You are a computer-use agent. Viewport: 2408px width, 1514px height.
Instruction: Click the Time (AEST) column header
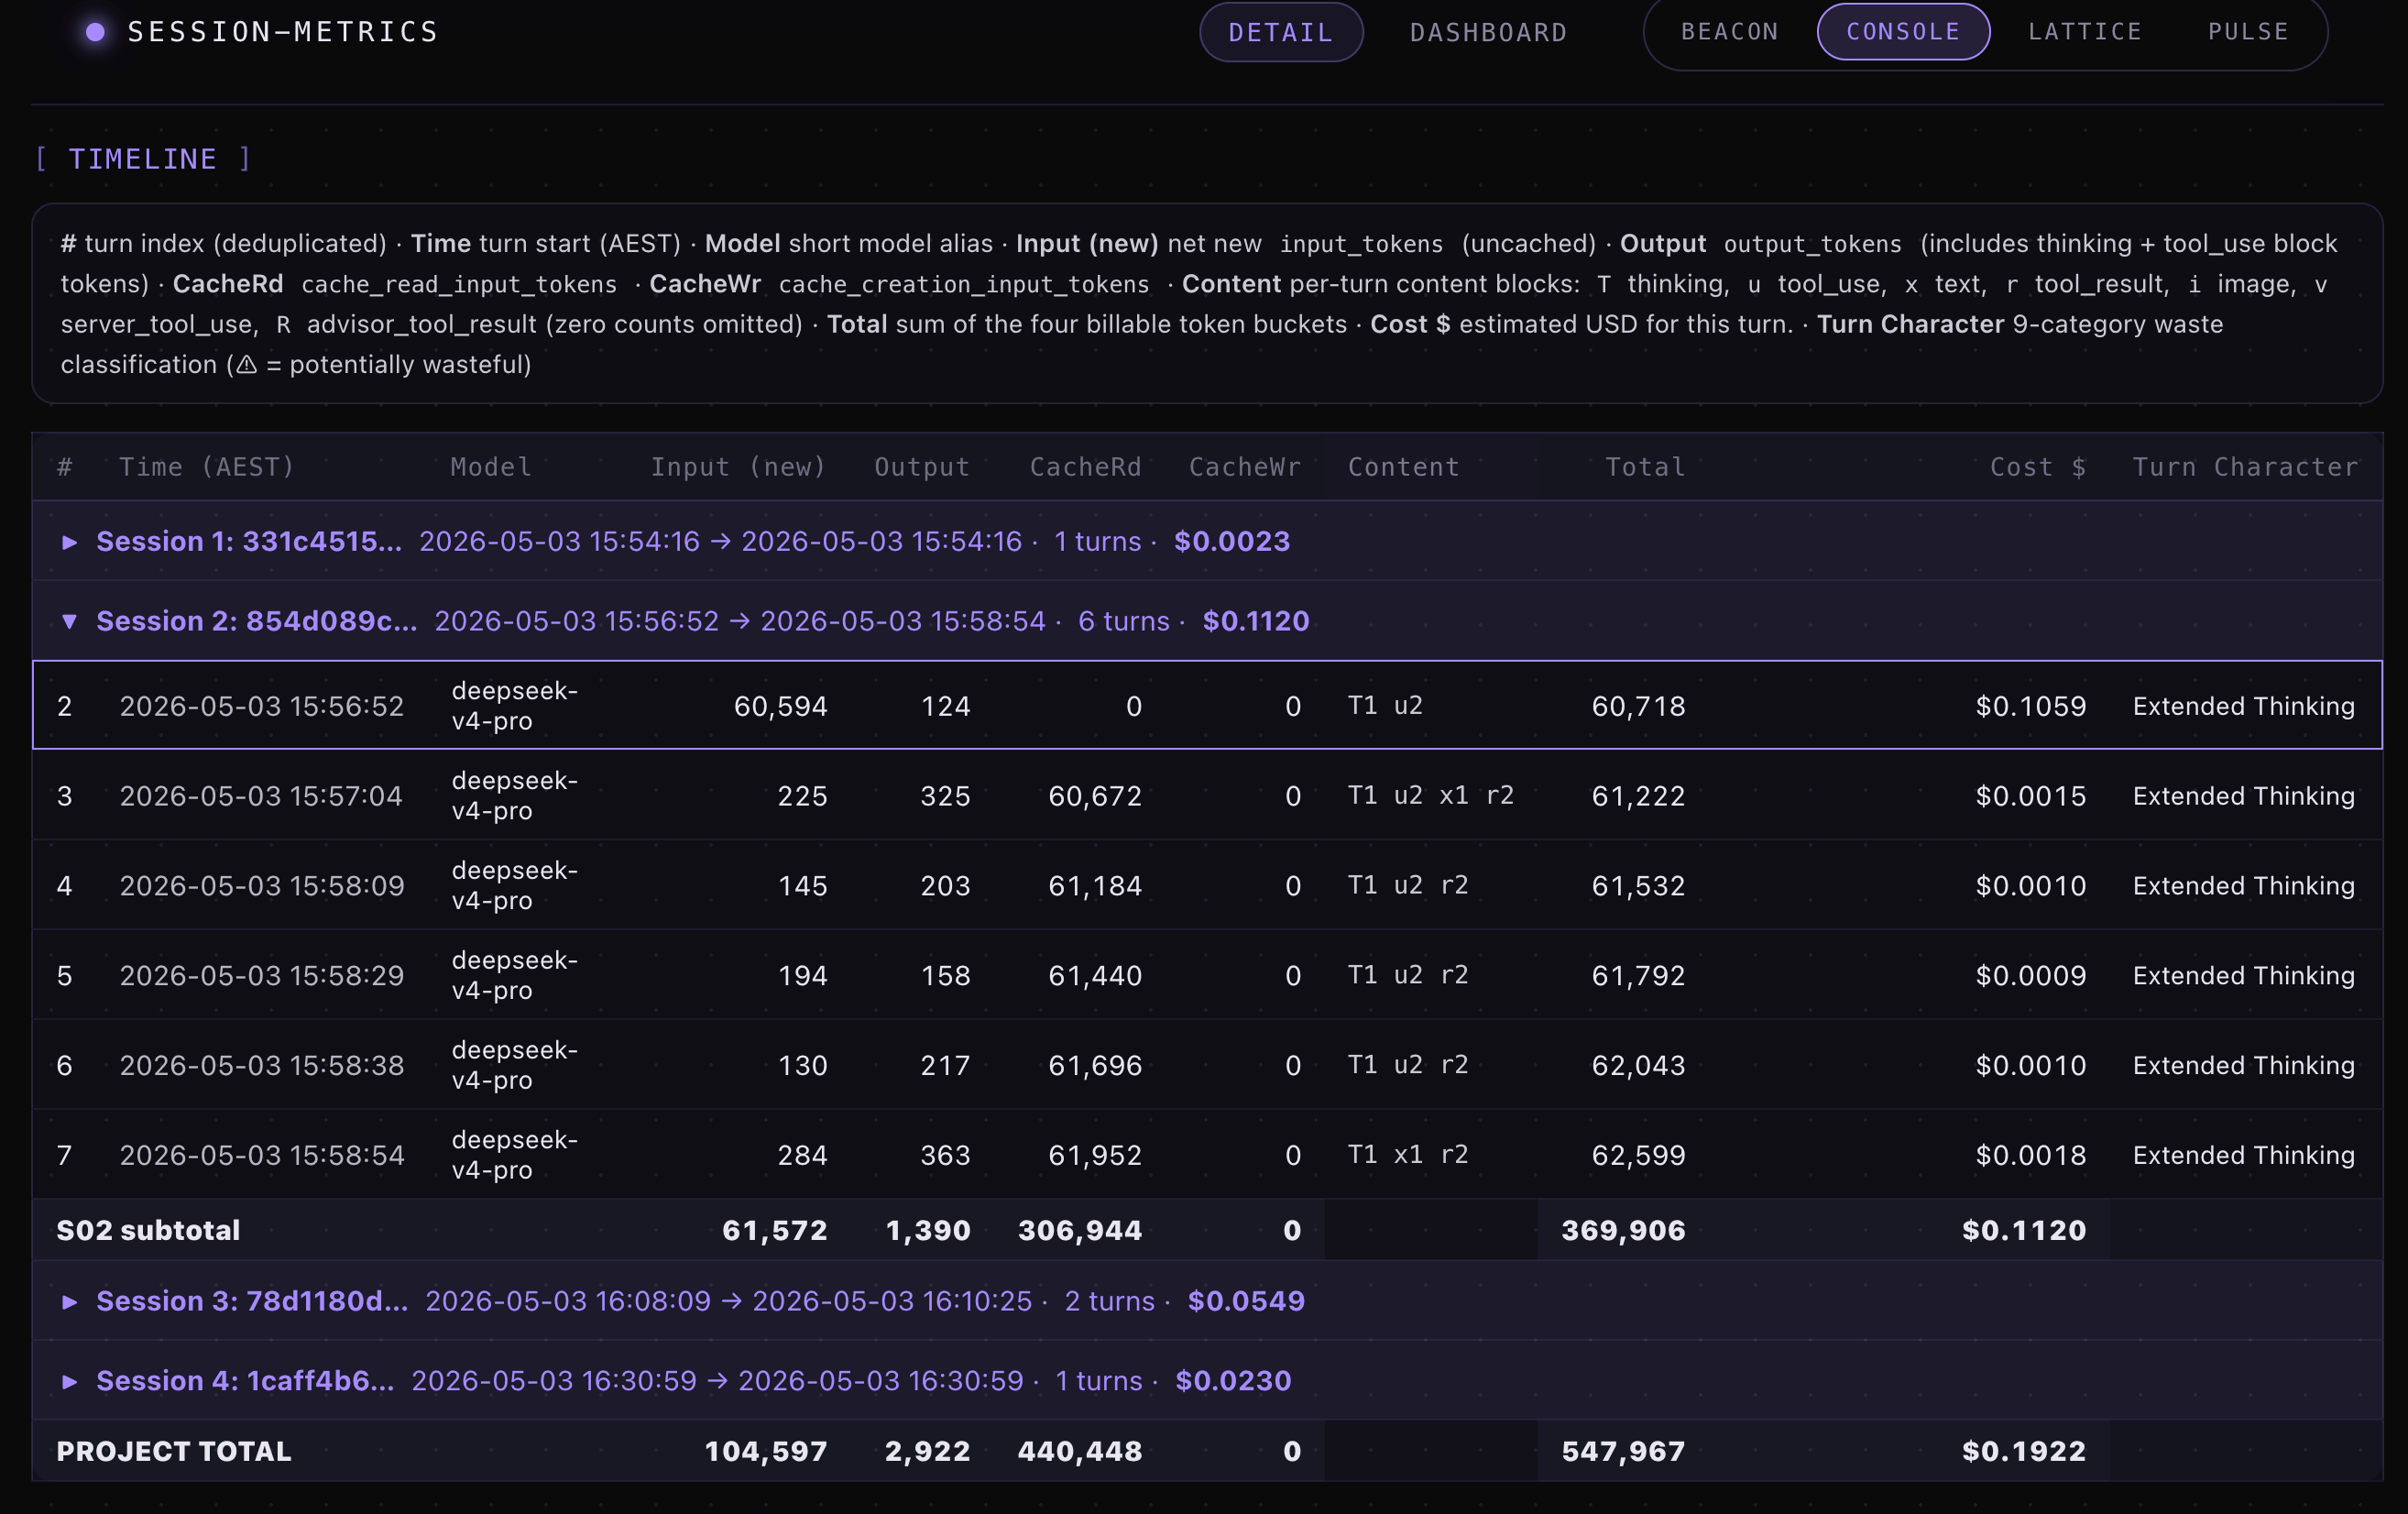tap(207, 467)
